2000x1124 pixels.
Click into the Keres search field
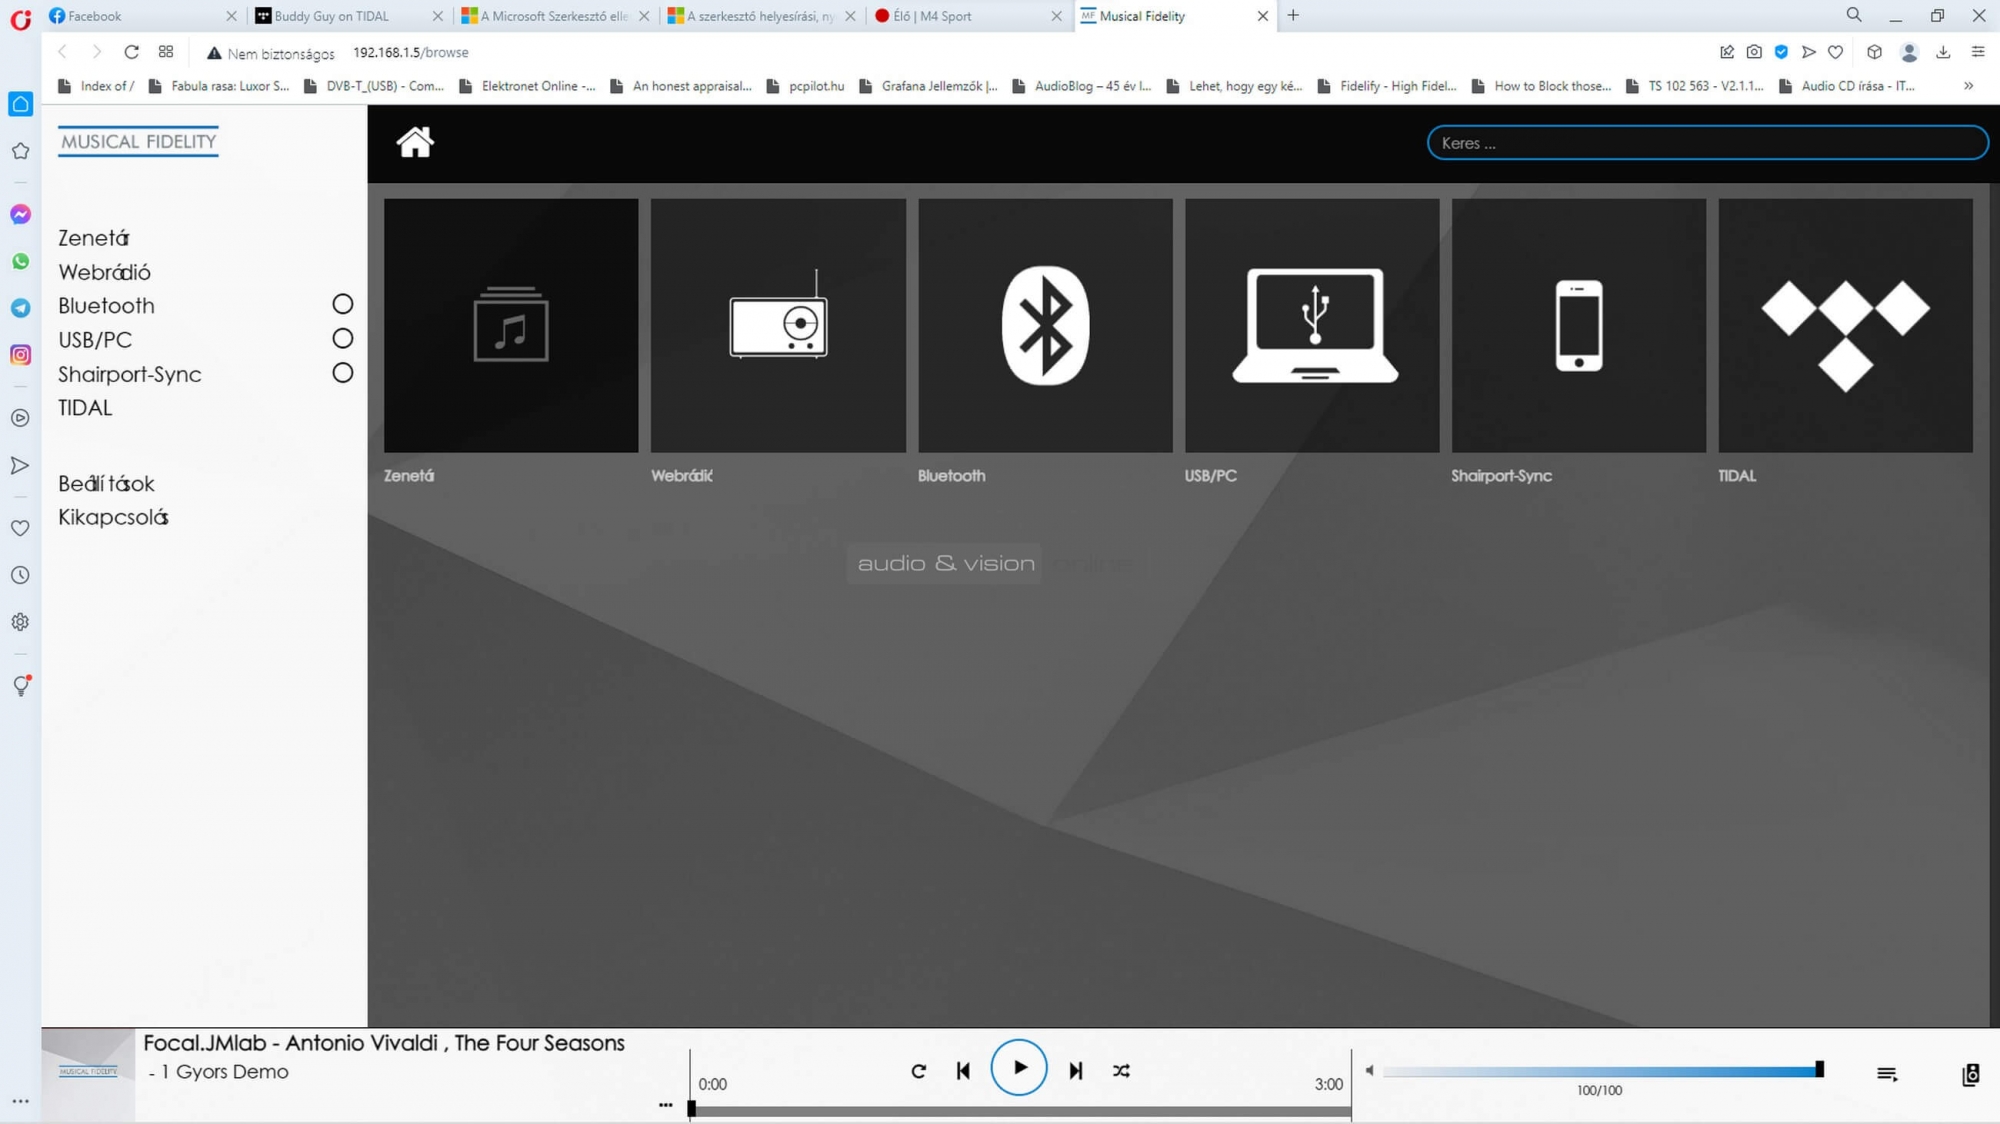tap(1707, 143)
